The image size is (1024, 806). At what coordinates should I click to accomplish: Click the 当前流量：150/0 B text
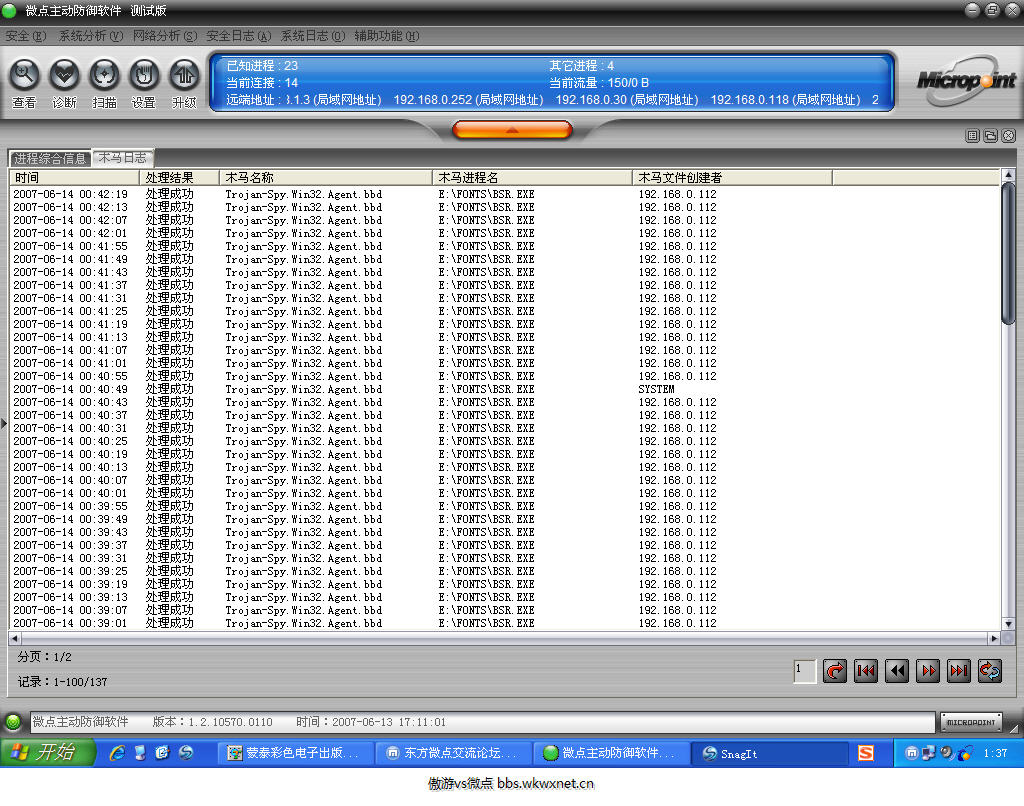pos(599,83)
